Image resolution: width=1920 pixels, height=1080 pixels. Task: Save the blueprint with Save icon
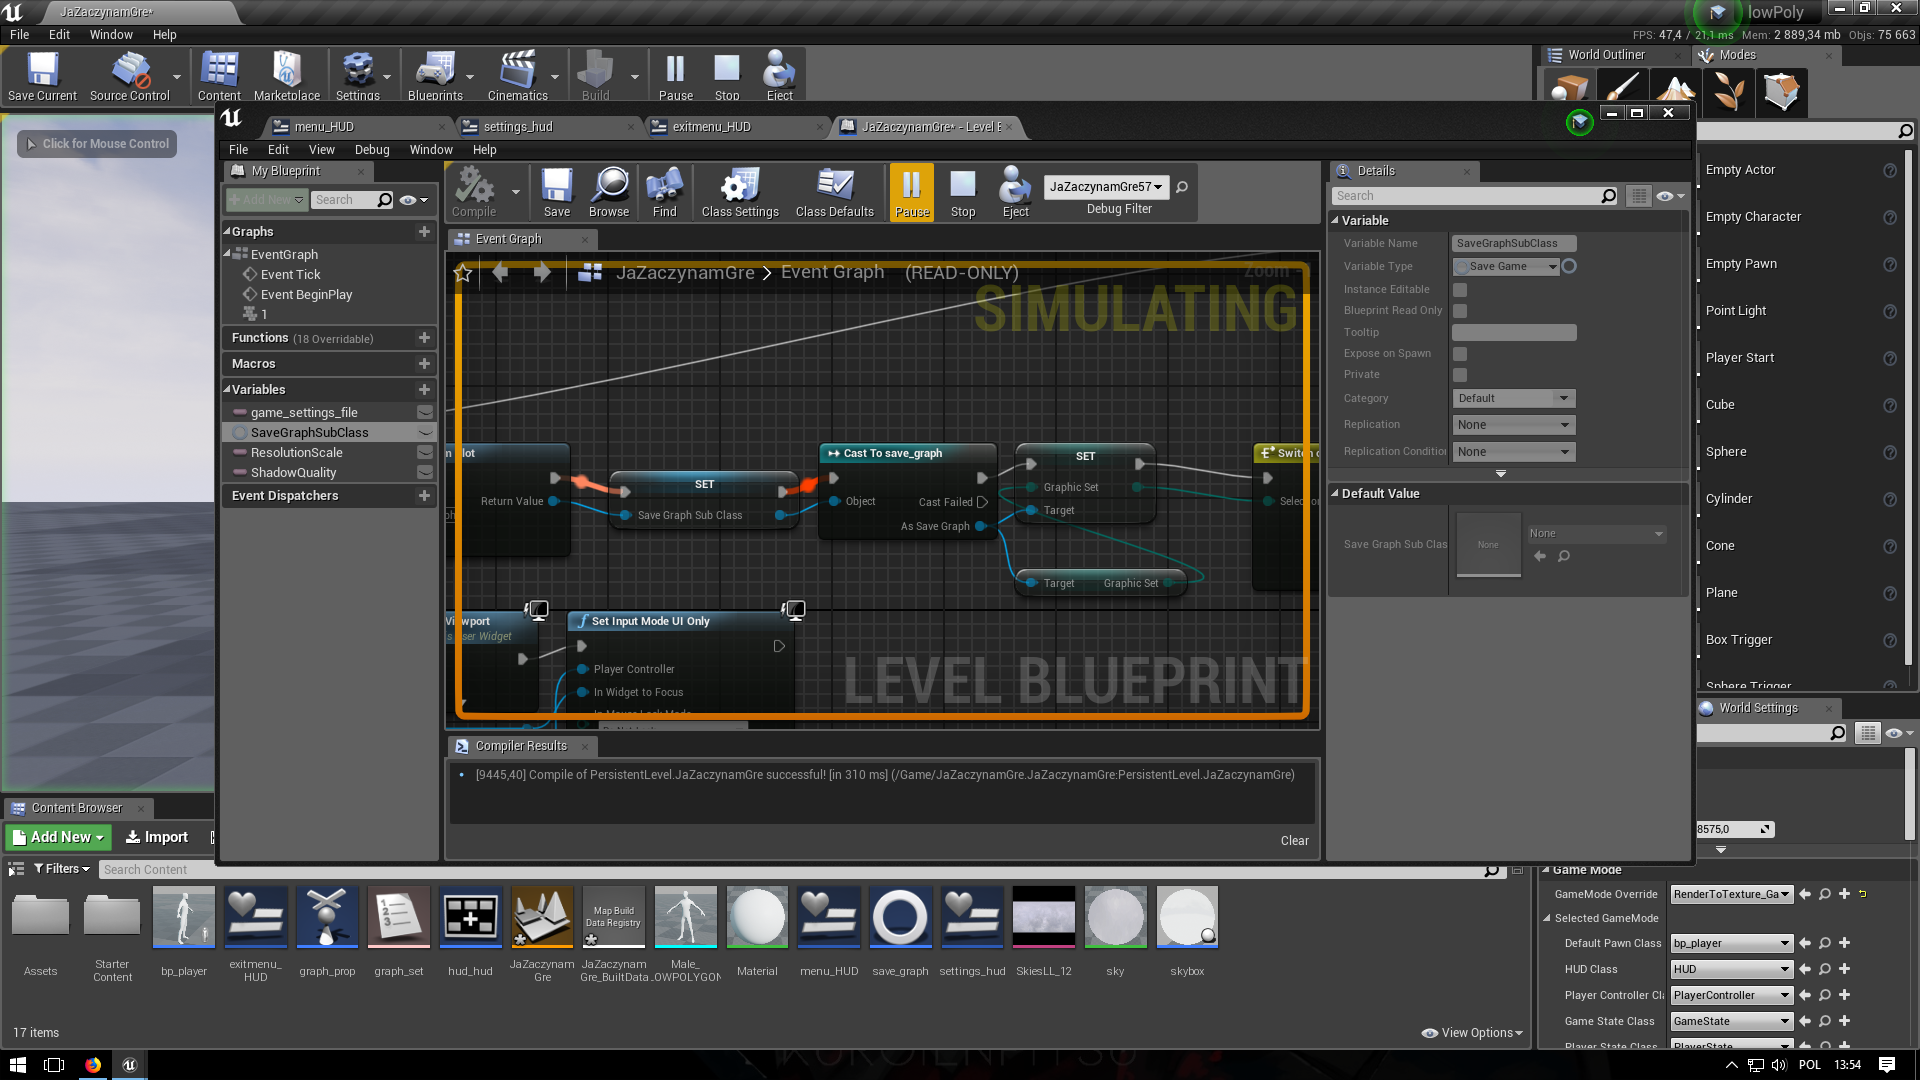click(x=557, y=192)
